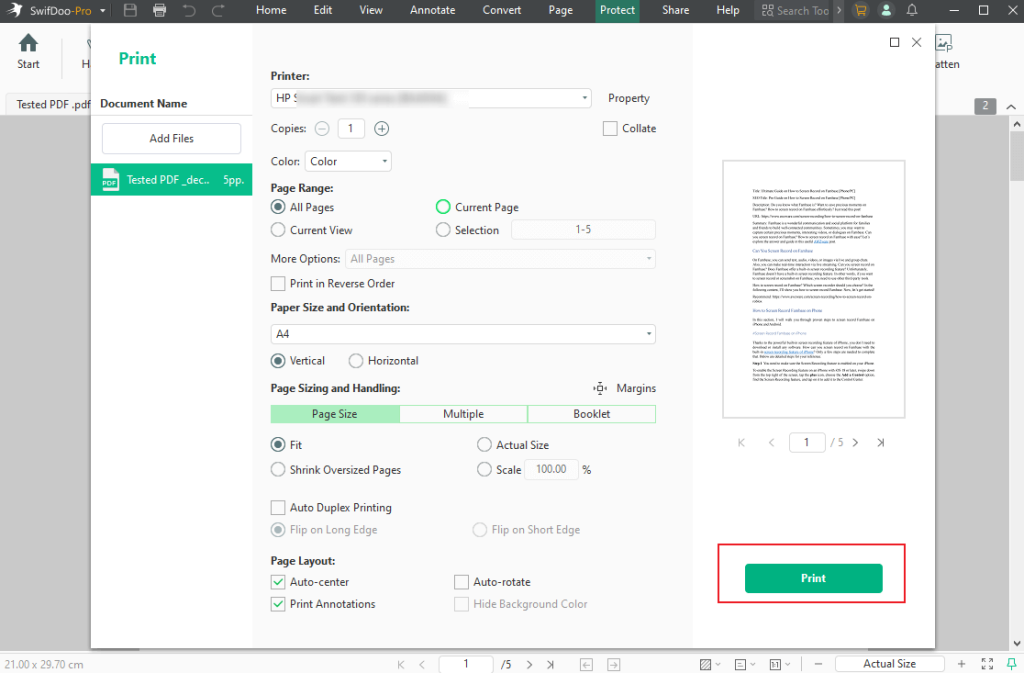Click the Redo arrow icon
1024x673 pixels.
(217, 10)
